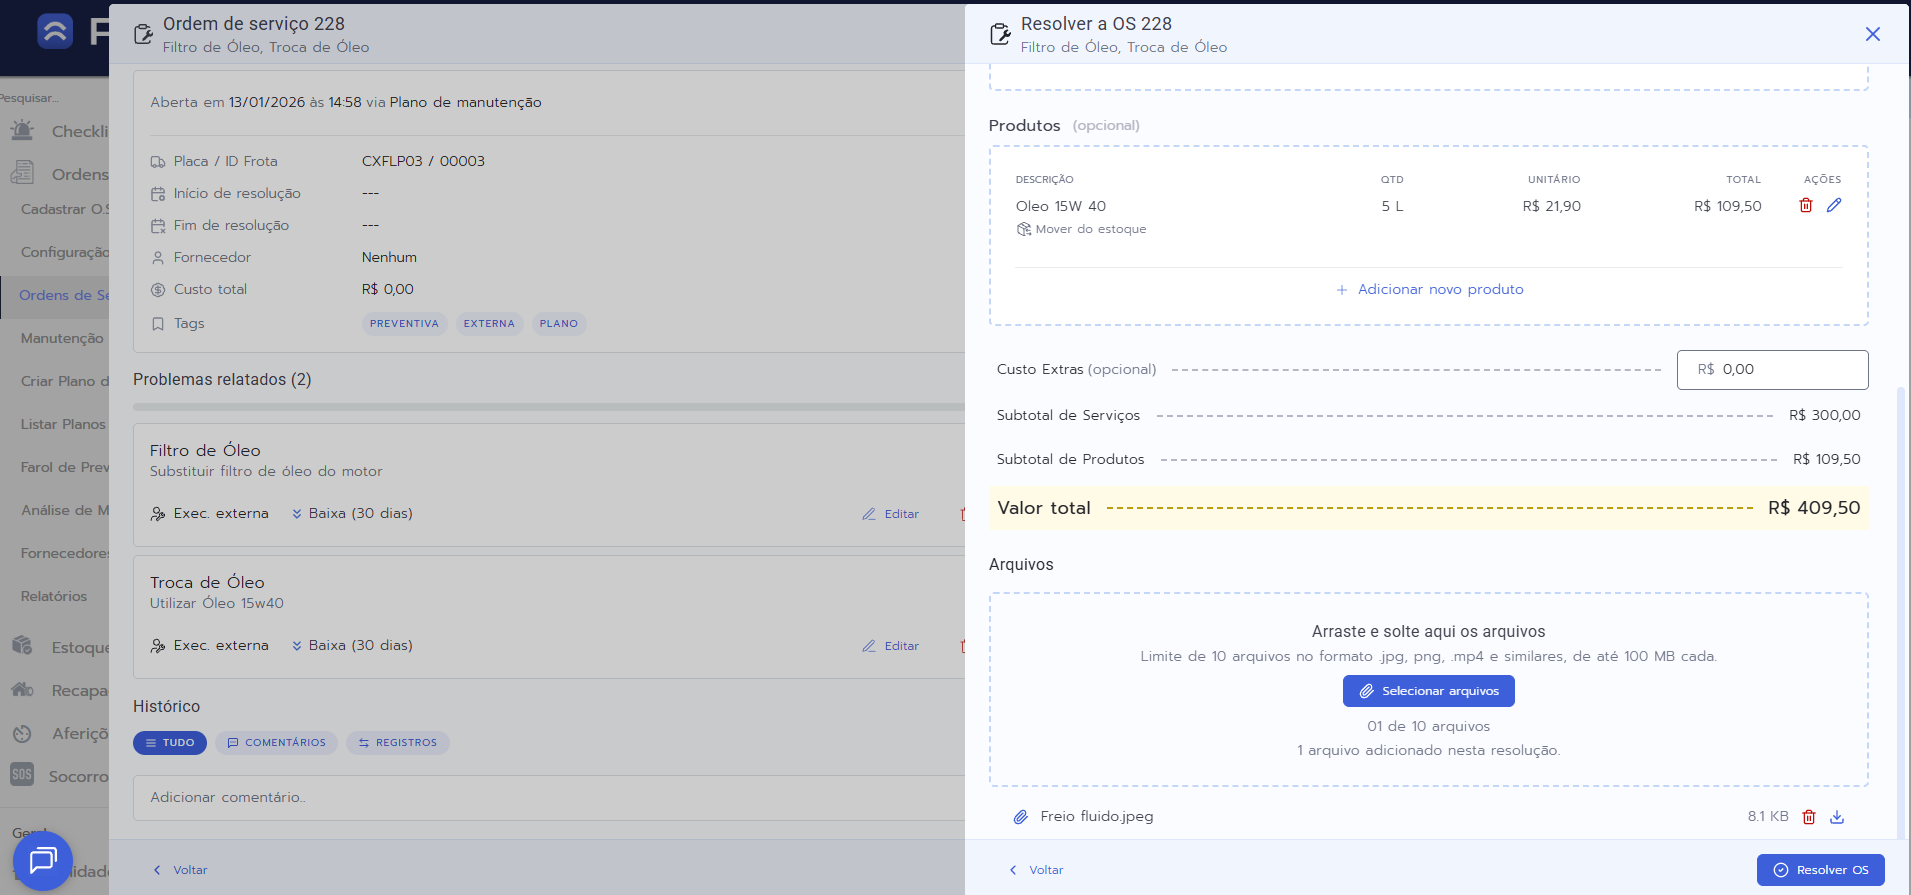Expand the Recapagem sidebar menu
Image resolution: width=1911 pixels, height=895 pixels.
[x=60, y=690]
